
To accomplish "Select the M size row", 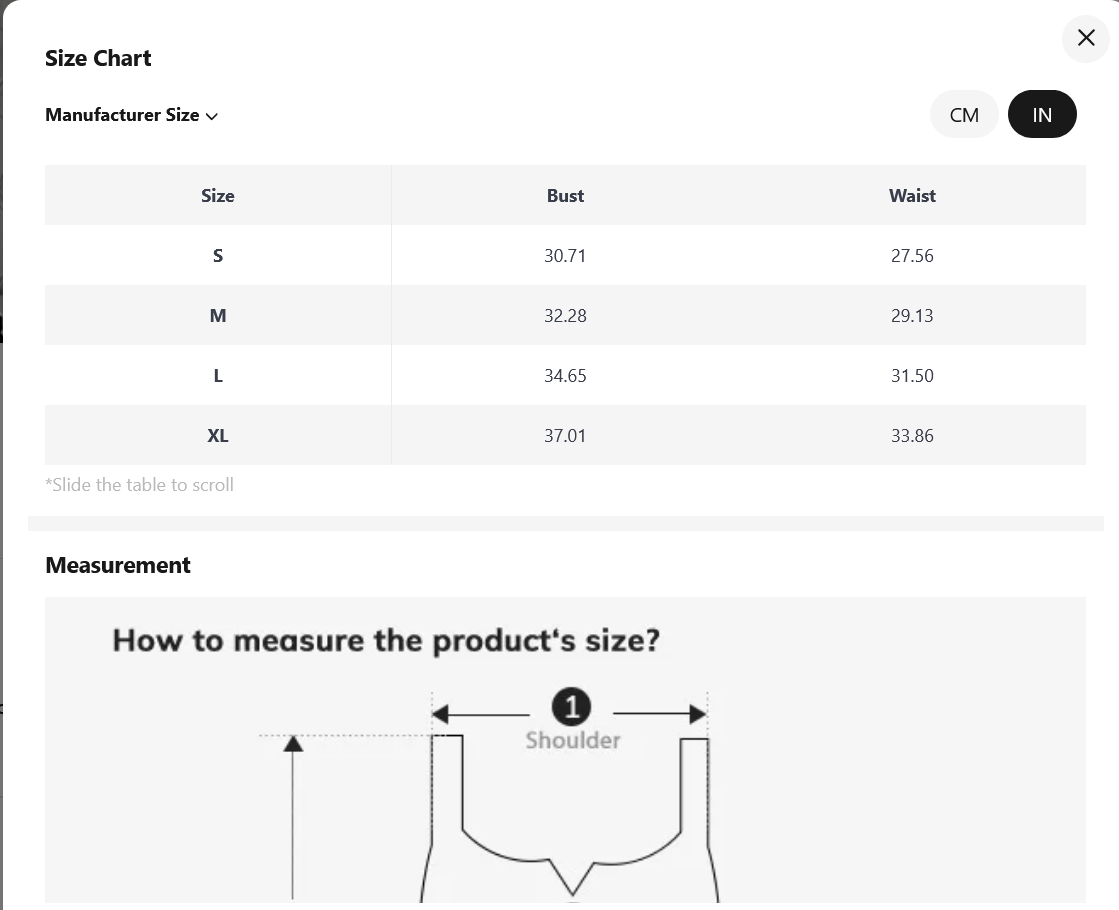I will (565, 315).
